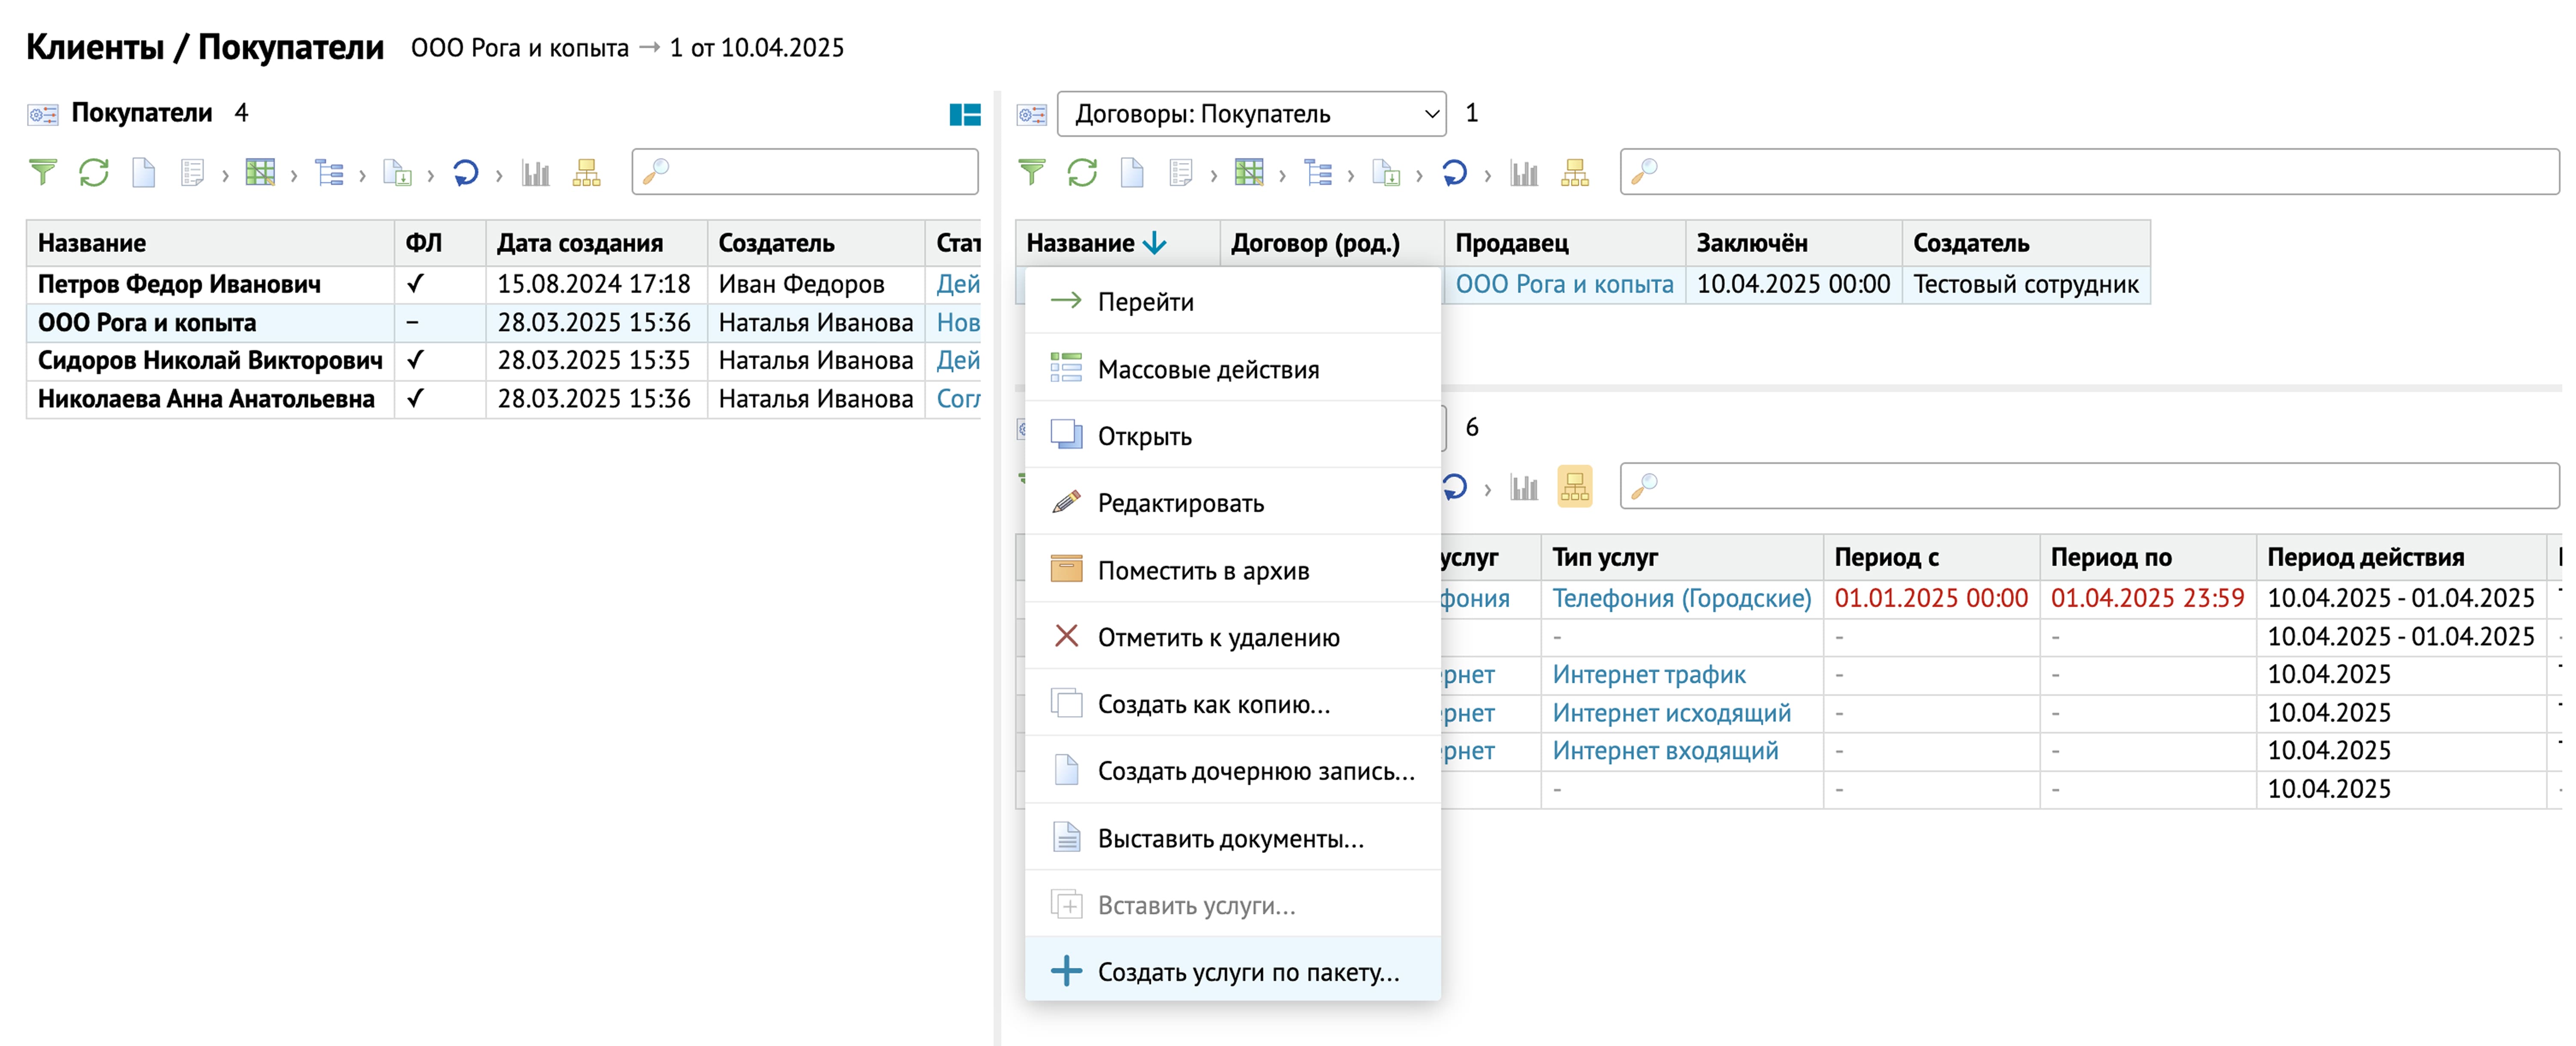Click the yellow hierarchy icon in Покупатели toolbar
The image size is (2576, 1046).
pyautogui.click(x=587, y=173)
